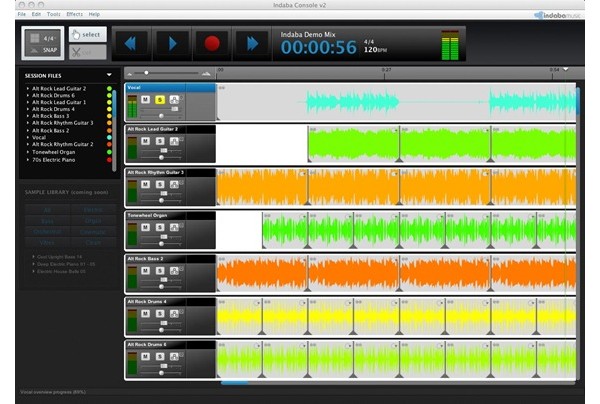
Task: Open the File menu
Action: tap(22, 14)
